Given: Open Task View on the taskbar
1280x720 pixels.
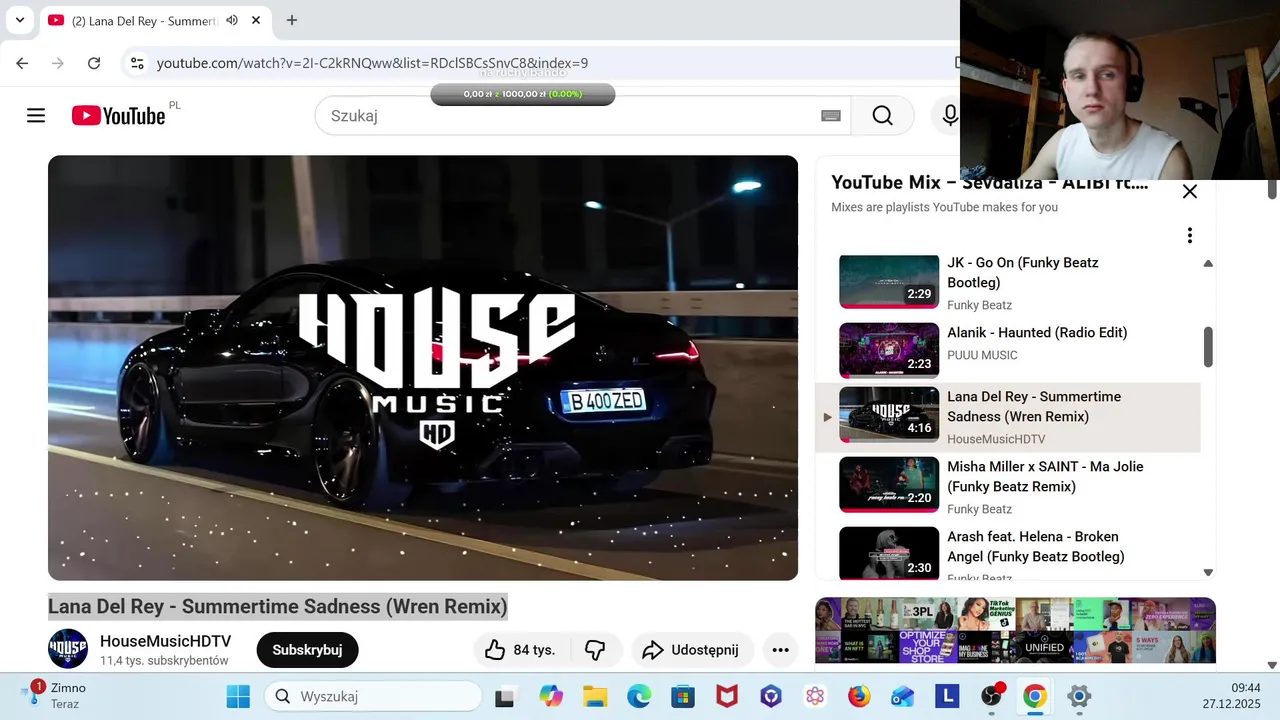Looking at the screenshot, I should [505, 697].
